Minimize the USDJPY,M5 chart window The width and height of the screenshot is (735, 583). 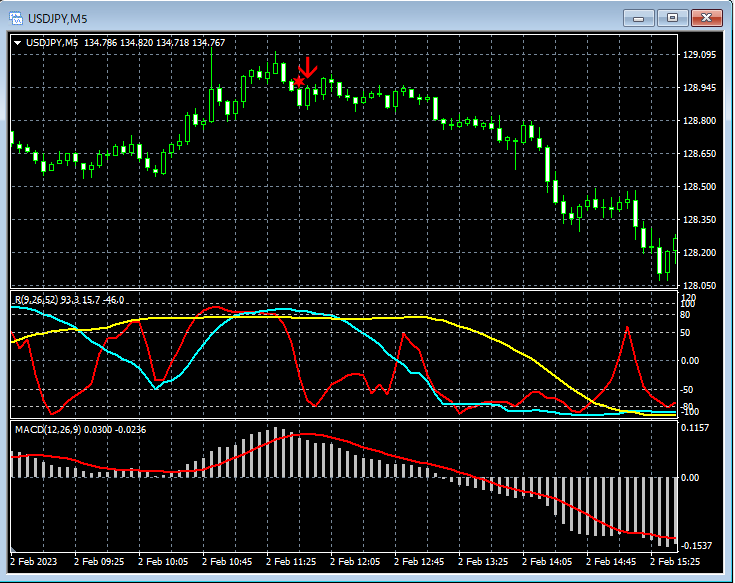638,17
